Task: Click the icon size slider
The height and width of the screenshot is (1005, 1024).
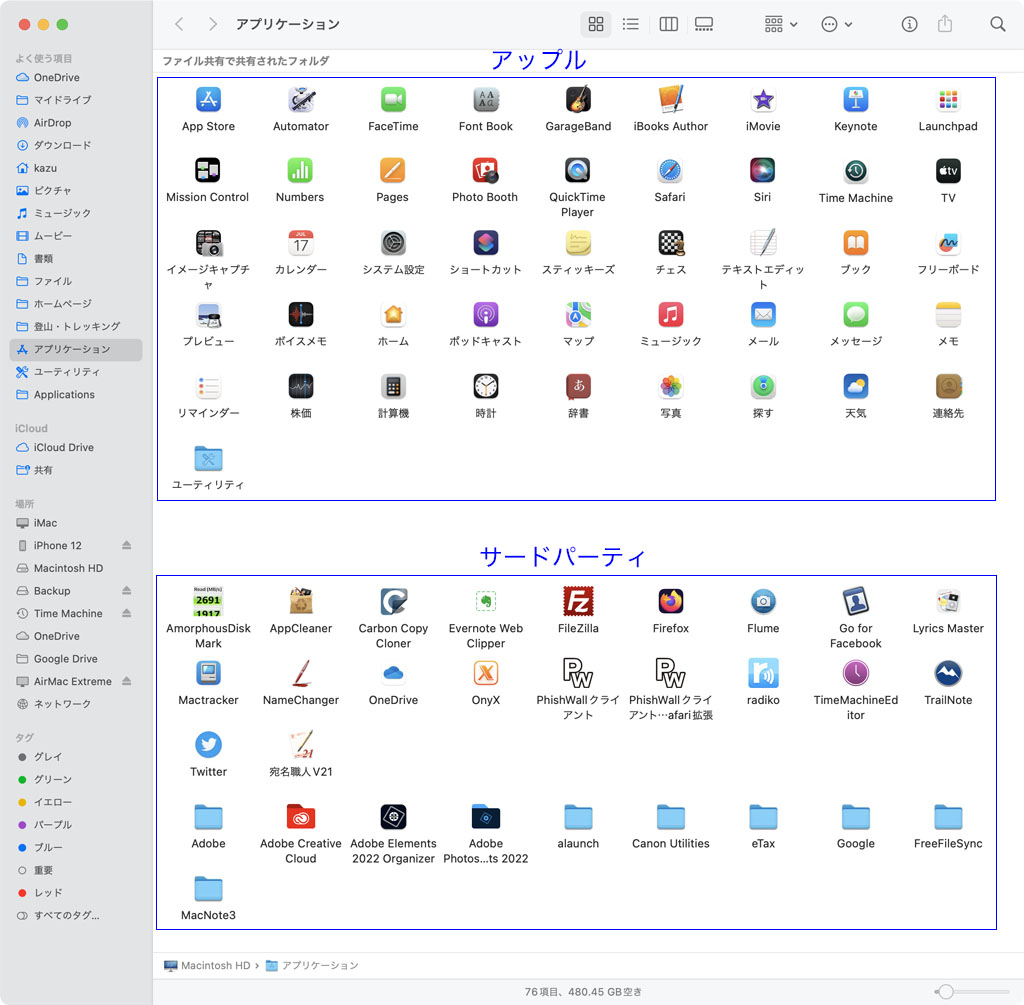Action: pyautogui.click(x=970, y=991)
